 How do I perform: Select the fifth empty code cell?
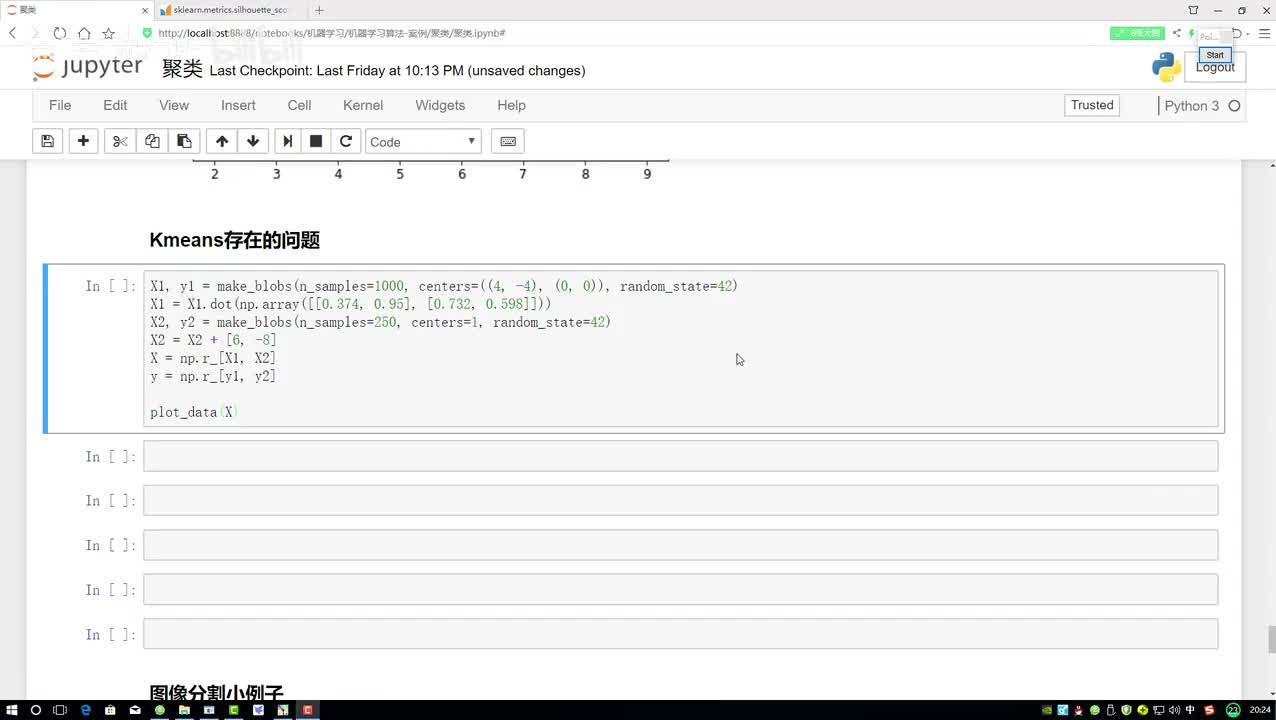pos(680,634)
